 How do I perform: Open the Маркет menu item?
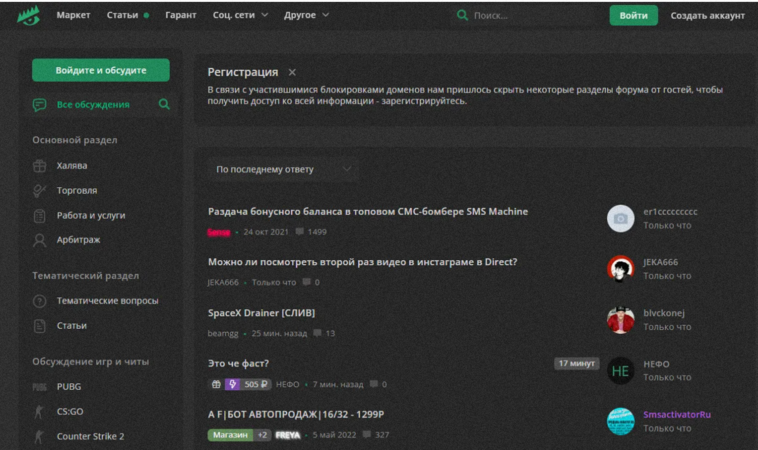(73, 15)
